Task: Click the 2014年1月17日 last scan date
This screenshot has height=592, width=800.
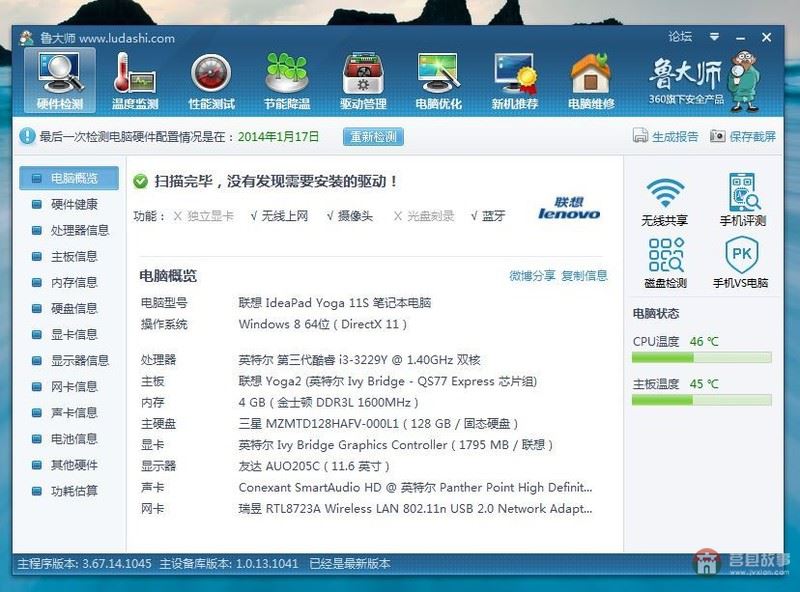Action: click(279, 137)
